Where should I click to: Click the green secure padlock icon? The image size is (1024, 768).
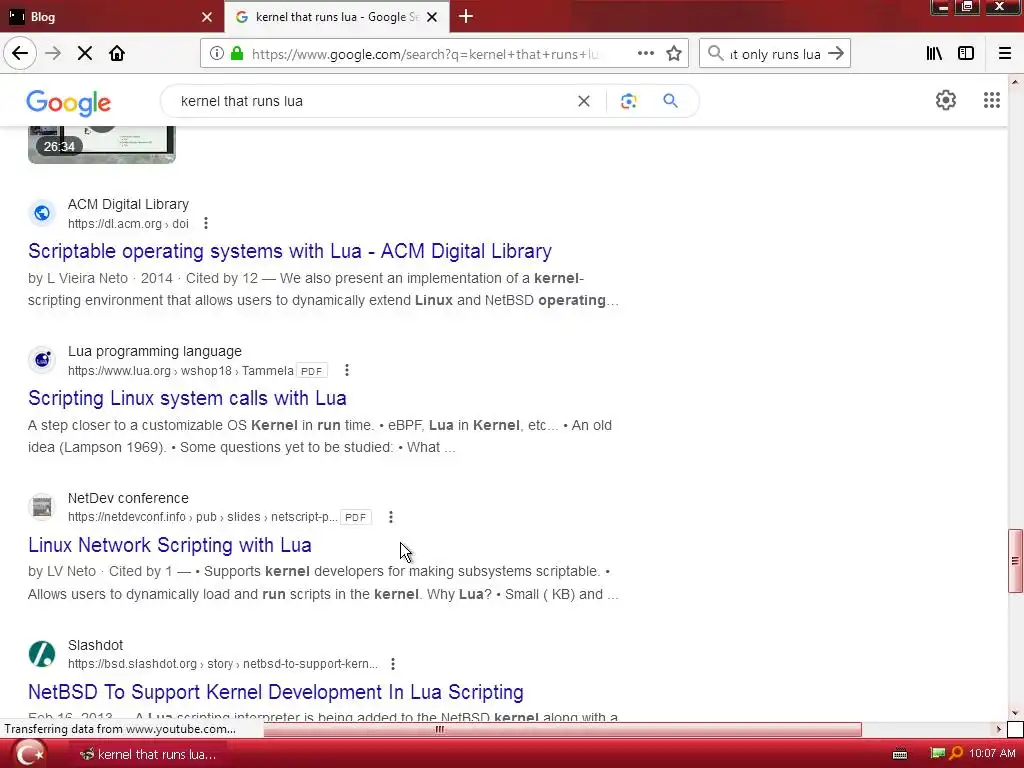click(x=237, y=53)
